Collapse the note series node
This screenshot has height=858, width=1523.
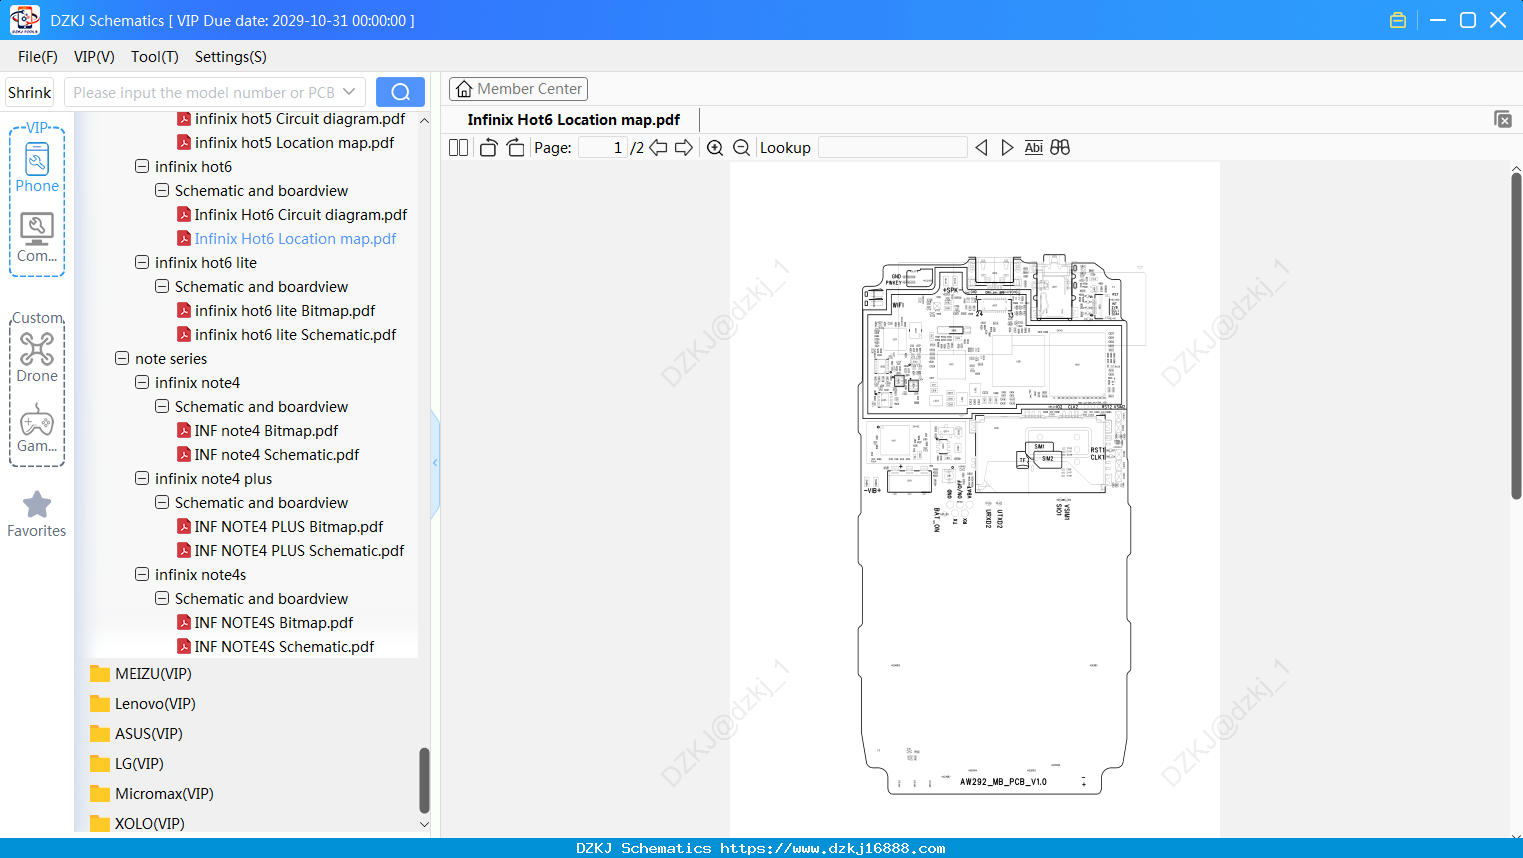point(122,359)
